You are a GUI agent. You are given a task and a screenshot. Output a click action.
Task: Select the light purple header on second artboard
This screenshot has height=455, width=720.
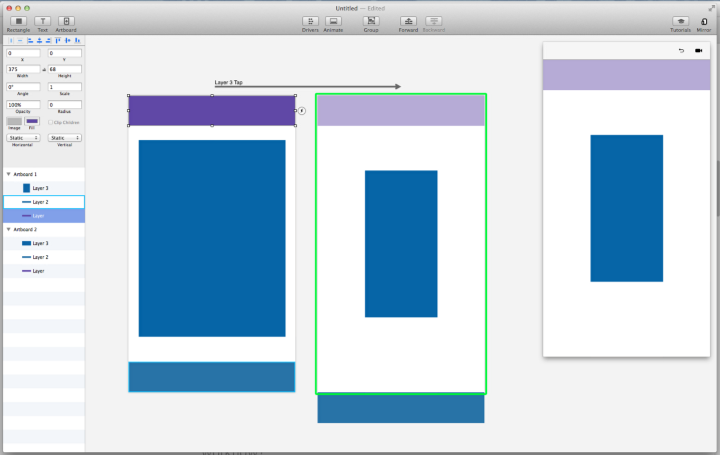(401, 111)
